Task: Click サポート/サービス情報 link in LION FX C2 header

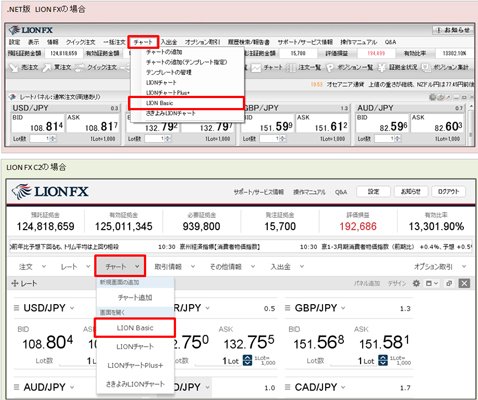Action: click(259, 192)
